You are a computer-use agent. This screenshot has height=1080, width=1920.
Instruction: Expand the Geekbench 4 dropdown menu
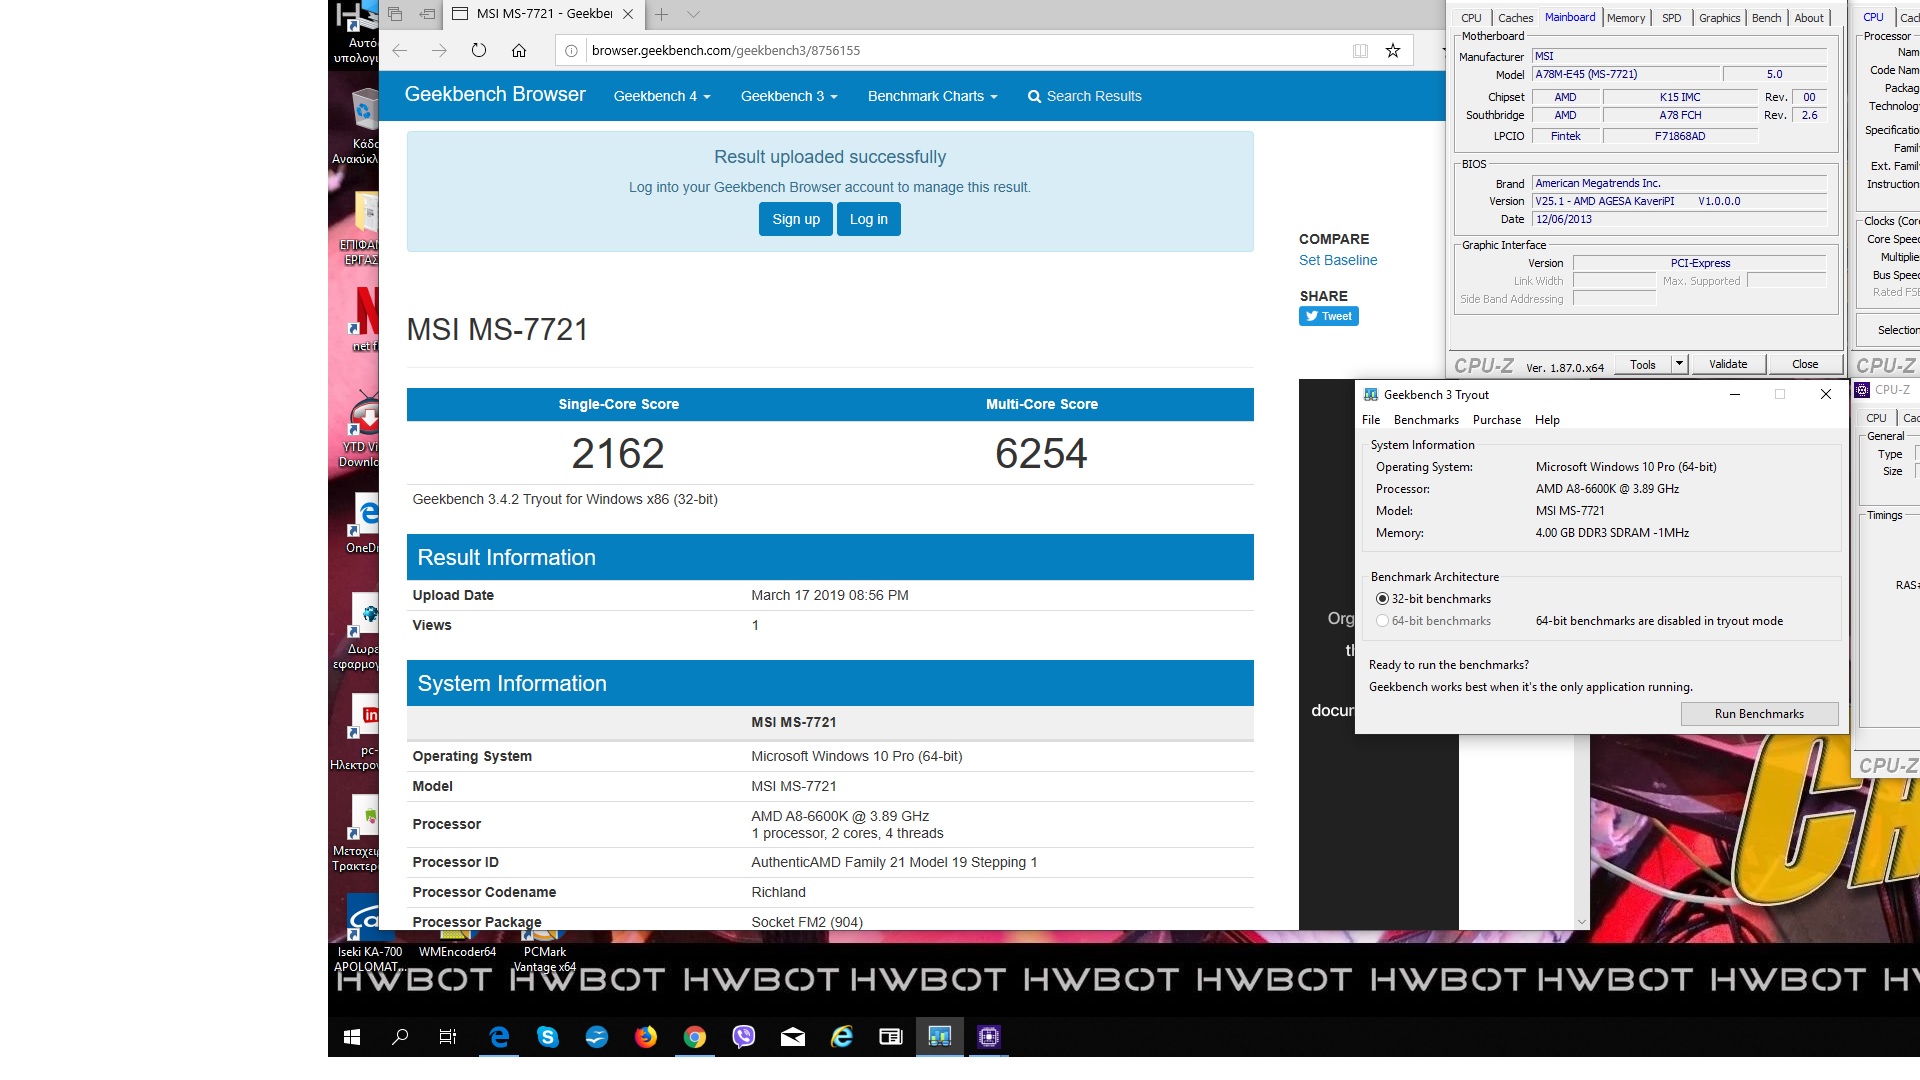(662, 96)
